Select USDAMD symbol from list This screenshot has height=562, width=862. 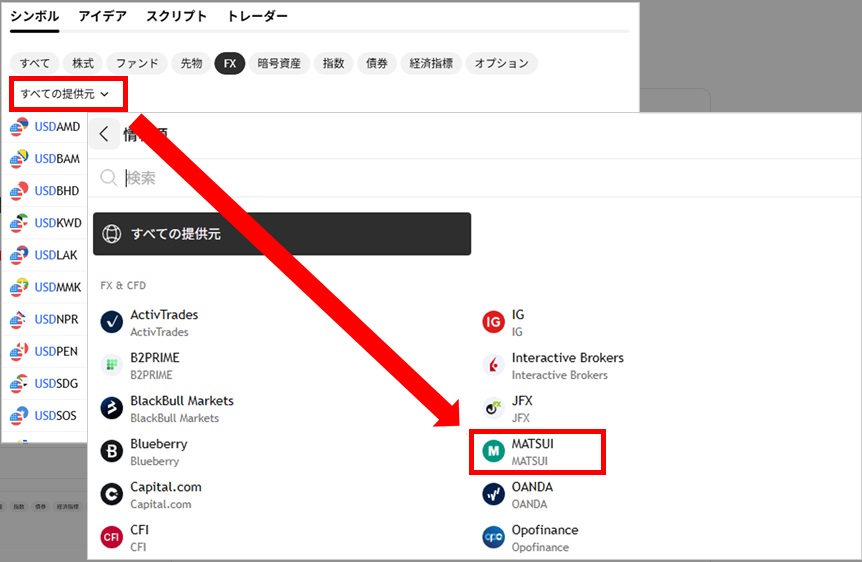[56, 127]
